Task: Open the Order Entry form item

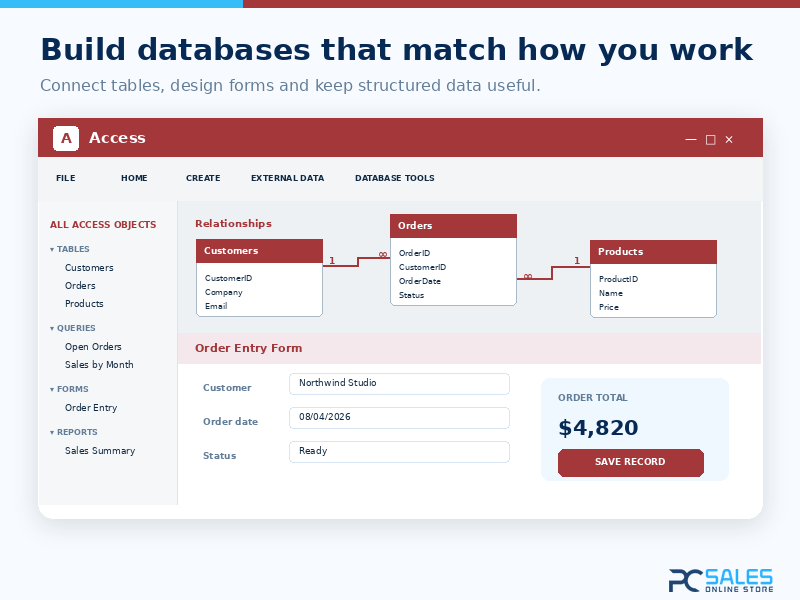Action: click(x=91, y=408)
